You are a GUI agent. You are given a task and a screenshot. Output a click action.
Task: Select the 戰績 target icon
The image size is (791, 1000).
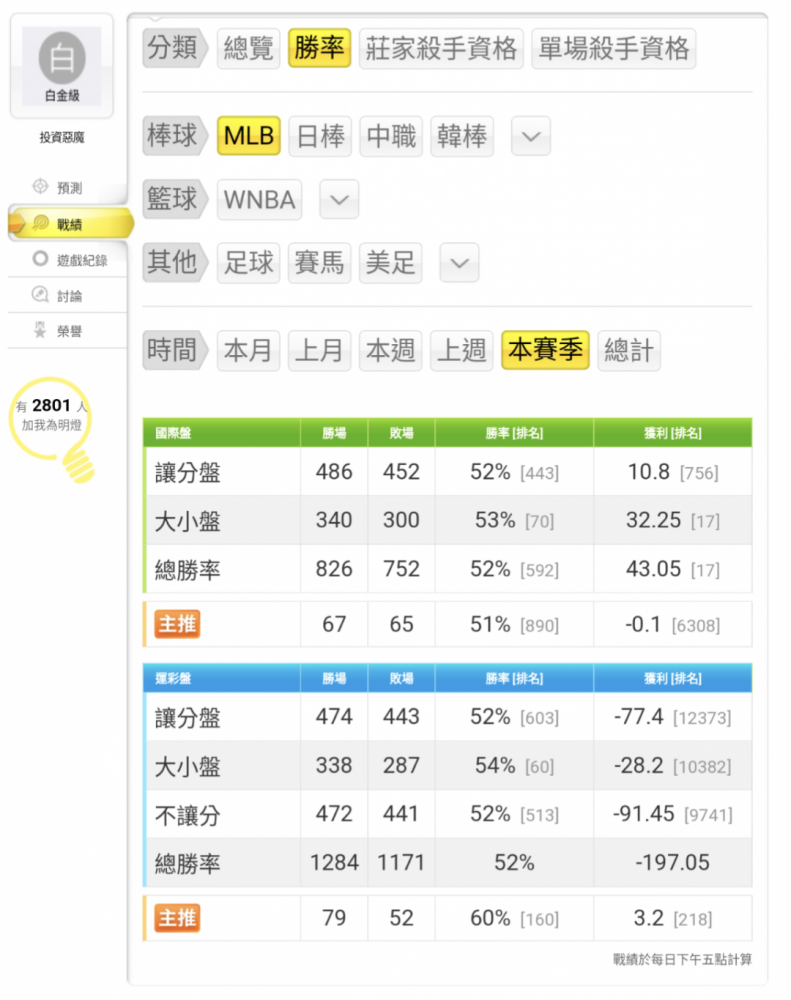point(40,223)
